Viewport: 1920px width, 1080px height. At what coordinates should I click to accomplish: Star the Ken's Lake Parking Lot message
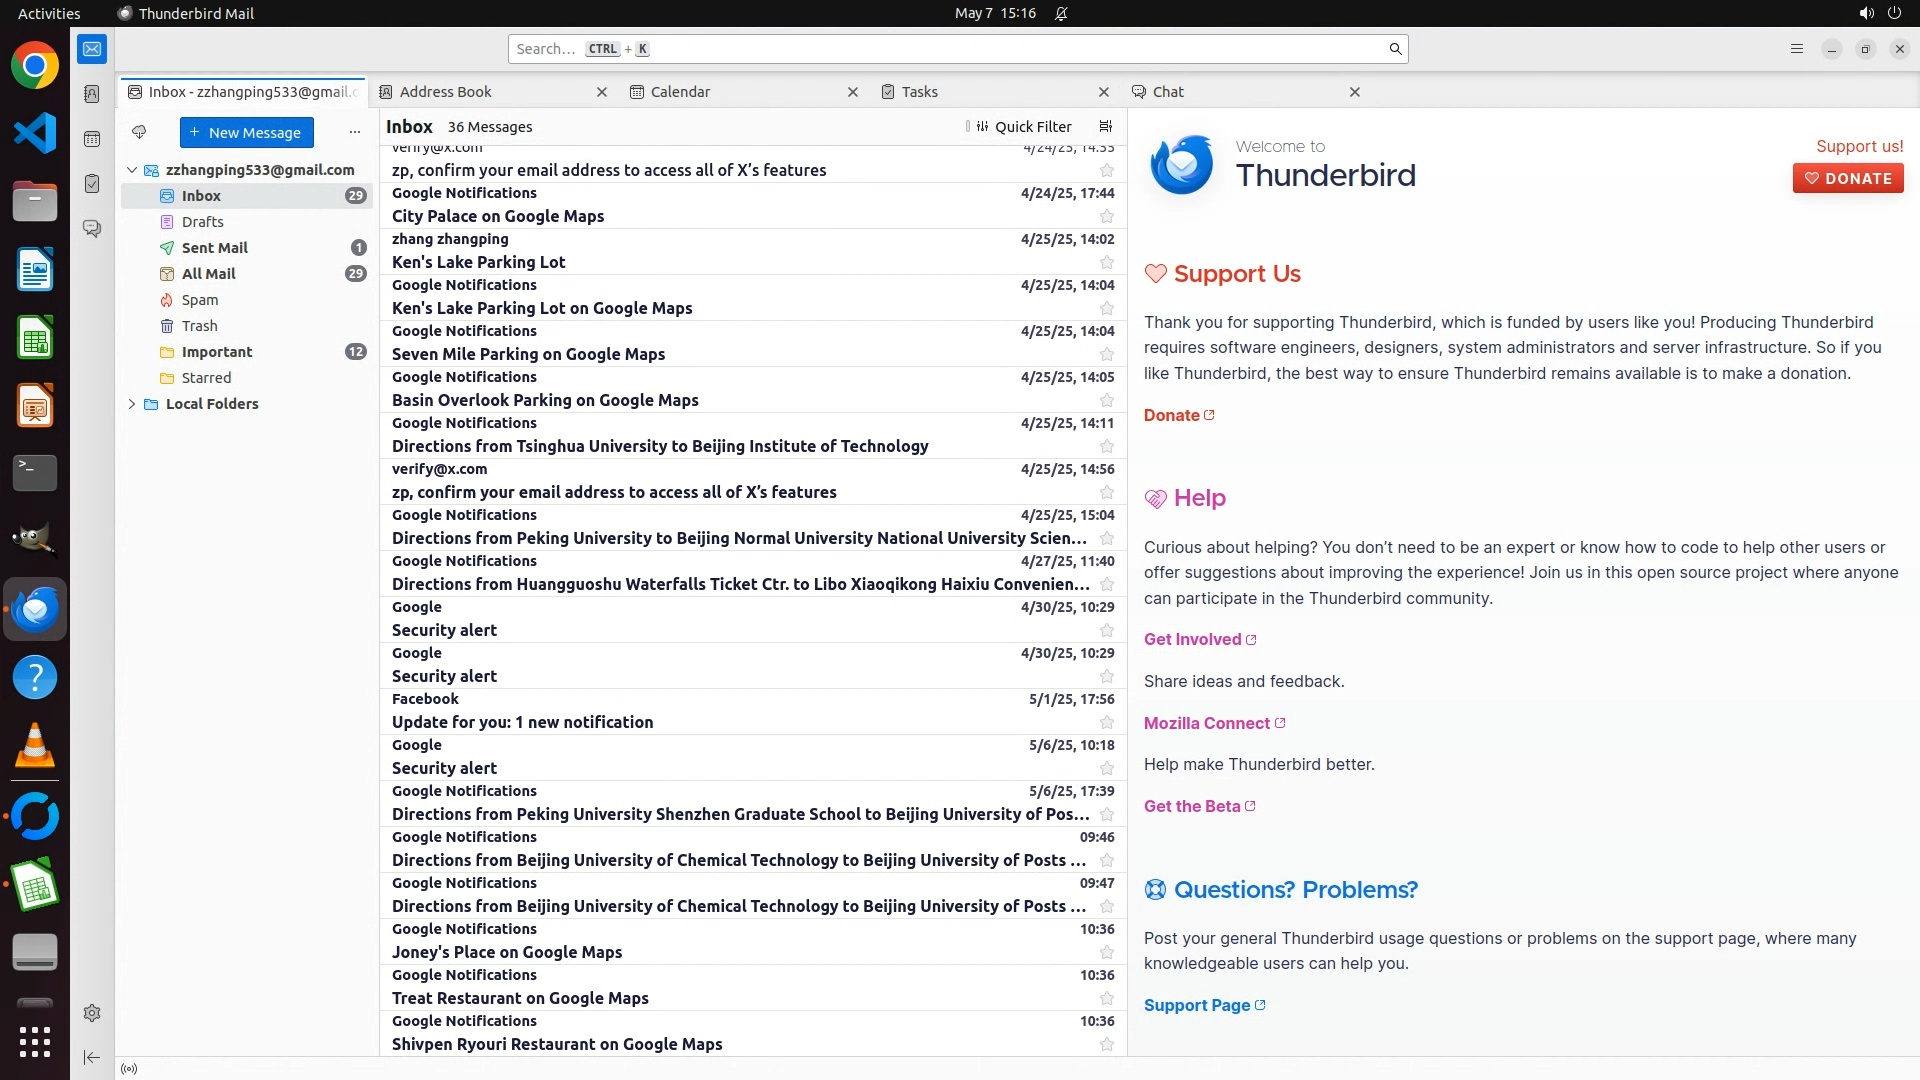pyautogui.click(x=1106, y=262)
